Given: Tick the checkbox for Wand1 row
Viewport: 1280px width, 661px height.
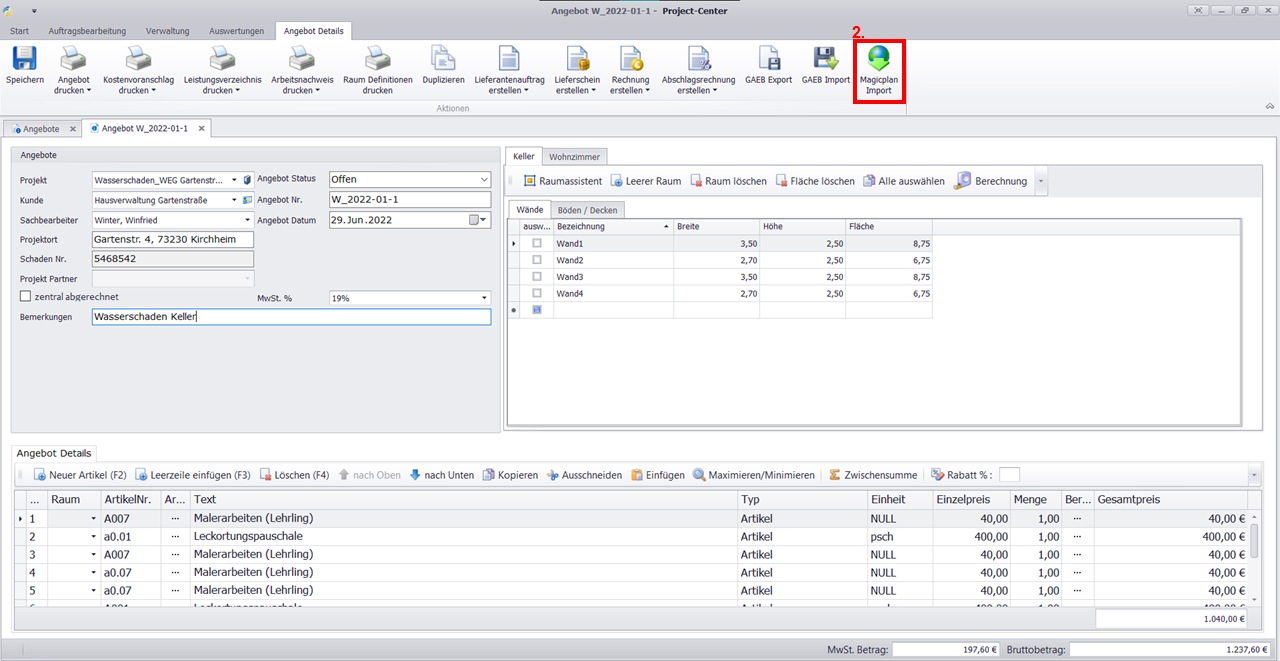Looking at the screenshot, I should tap(537, 244).
